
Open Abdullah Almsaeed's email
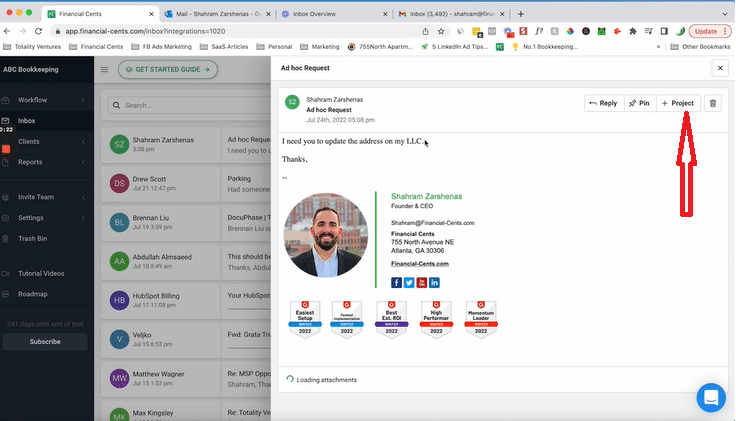186,261
